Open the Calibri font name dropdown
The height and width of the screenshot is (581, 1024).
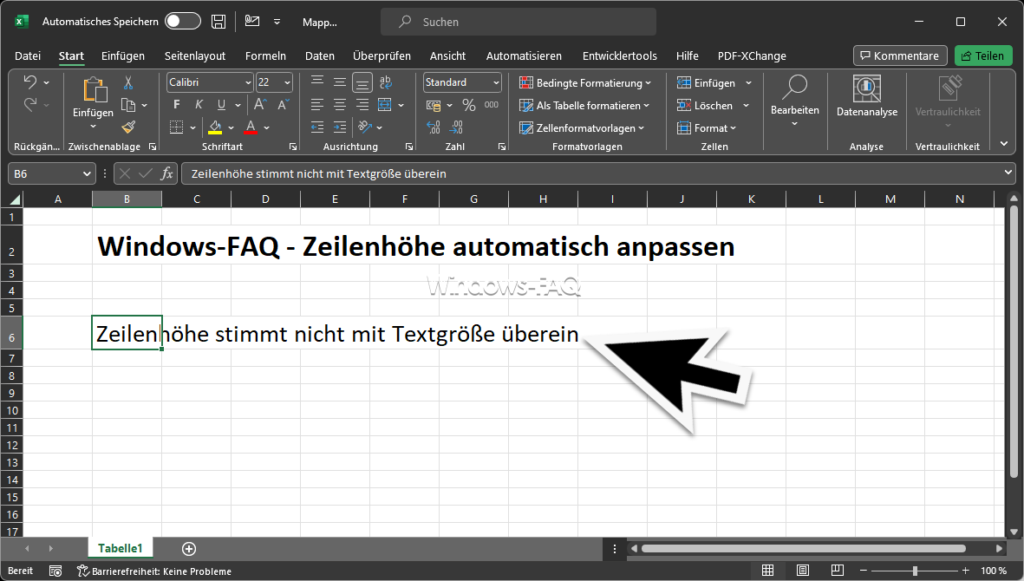click(248, 82)
